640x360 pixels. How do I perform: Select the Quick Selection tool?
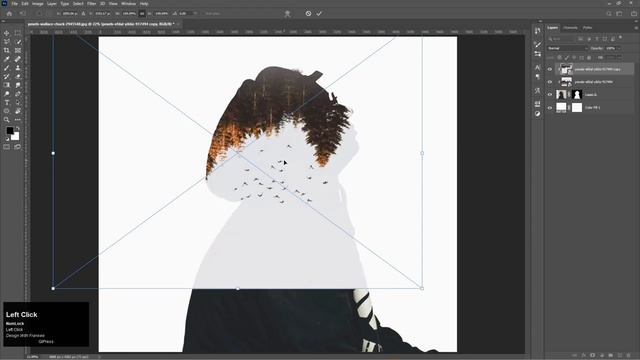[x=18, y=42]
